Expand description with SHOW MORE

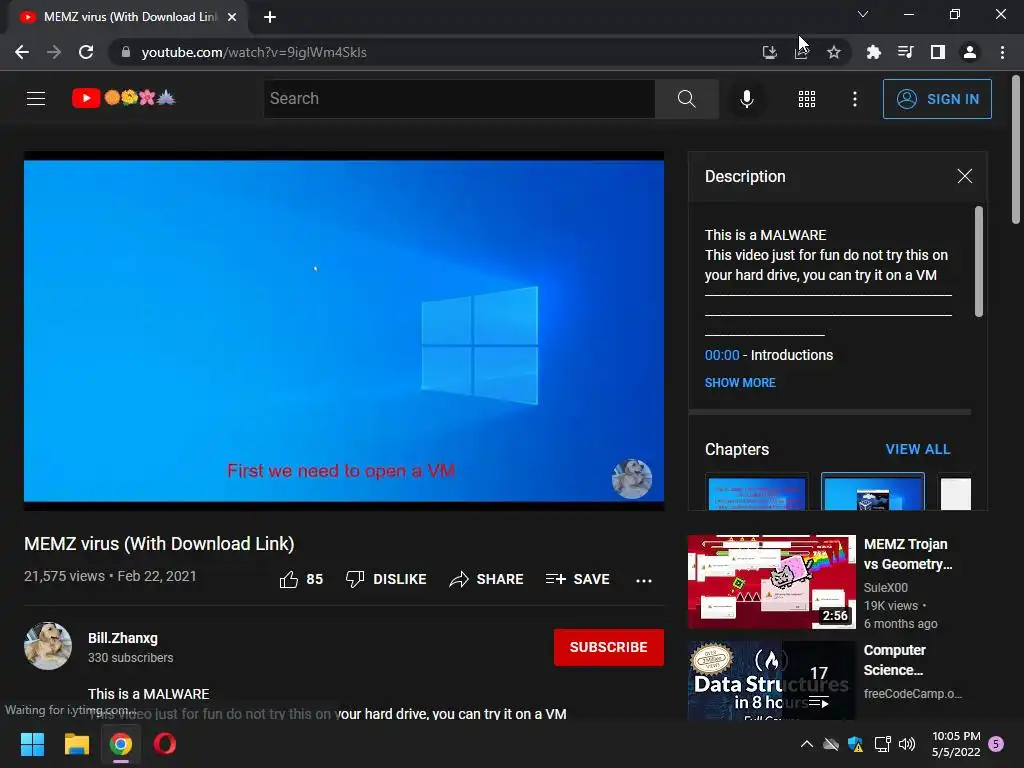pyautogui.click(x=740, y=383)
